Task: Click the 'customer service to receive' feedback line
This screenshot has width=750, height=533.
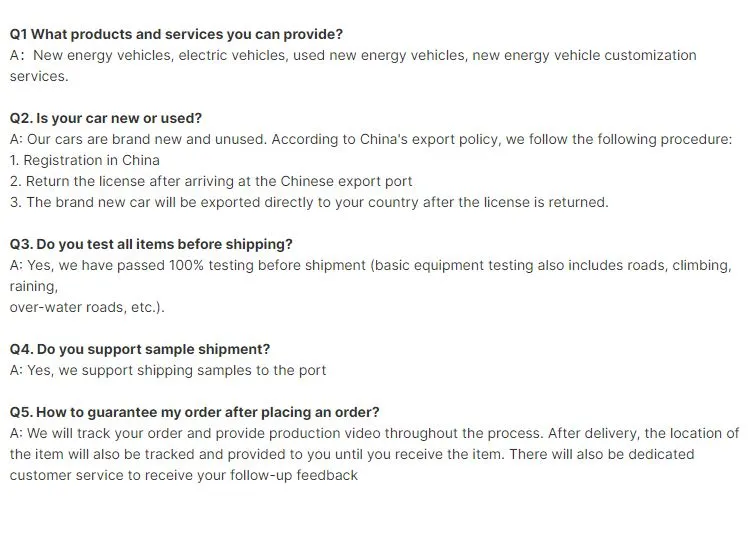Action: coord(183,475)
